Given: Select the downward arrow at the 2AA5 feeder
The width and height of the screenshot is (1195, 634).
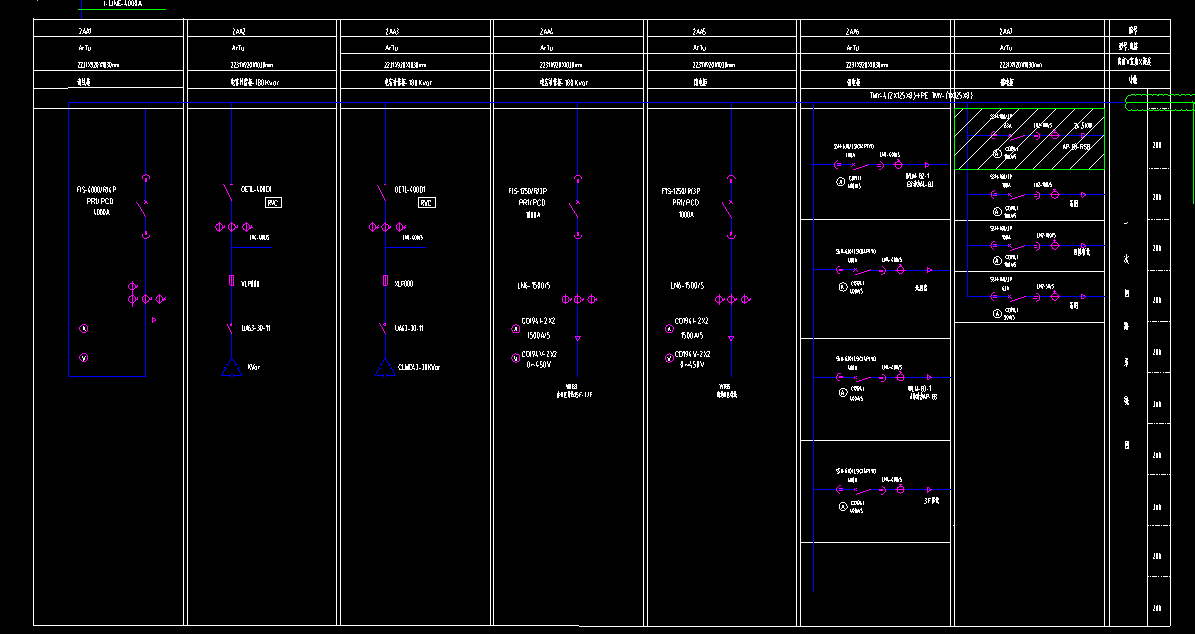Looking at the screenshot, I should [732, 338].
